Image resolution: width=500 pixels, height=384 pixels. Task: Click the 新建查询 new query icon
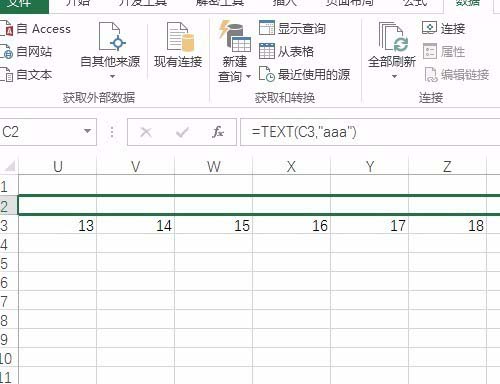point(235,36)
